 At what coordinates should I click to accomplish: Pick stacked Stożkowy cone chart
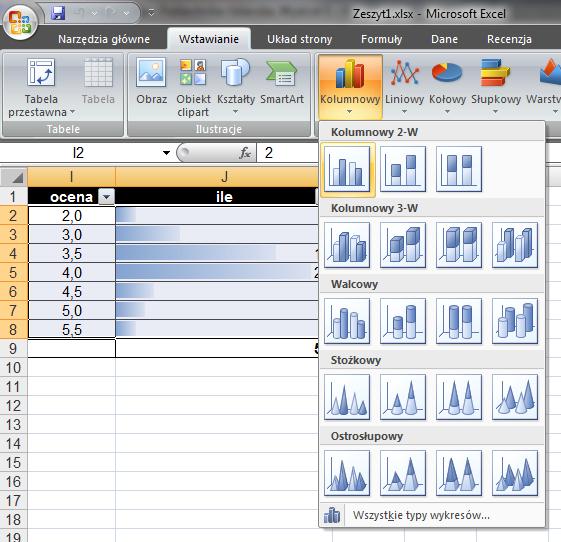[x=403, y=397]
